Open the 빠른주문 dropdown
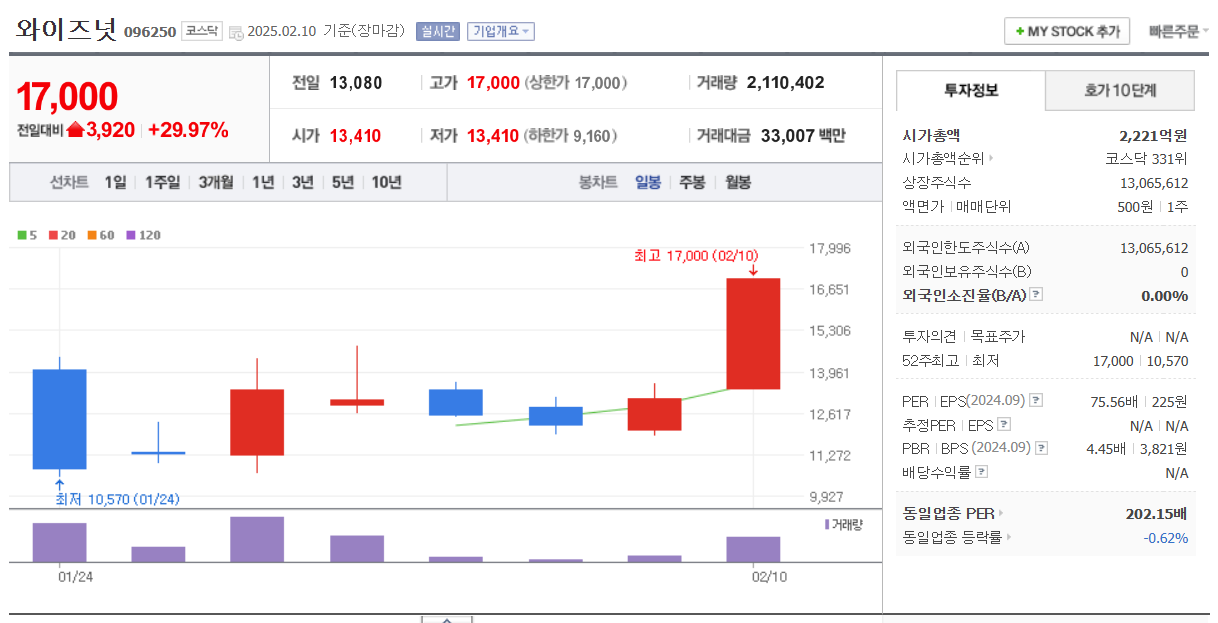Viewport: 1218px width, 623px height. coord(1178,32)
